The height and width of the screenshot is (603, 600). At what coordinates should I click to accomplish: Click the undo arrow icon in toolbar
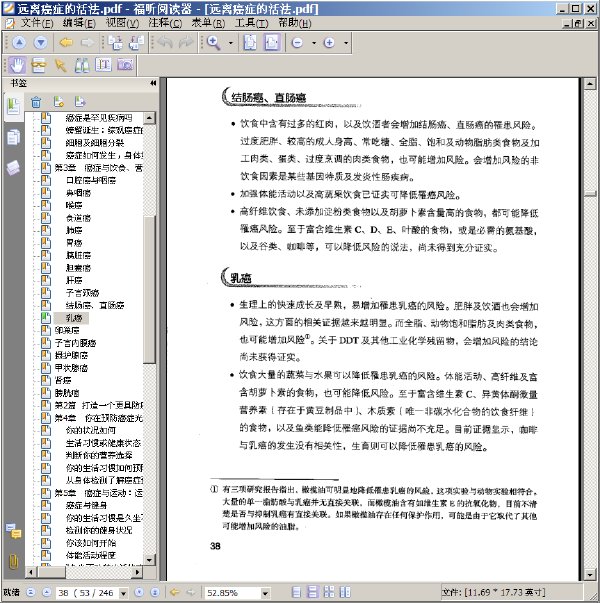click(165, 42)
